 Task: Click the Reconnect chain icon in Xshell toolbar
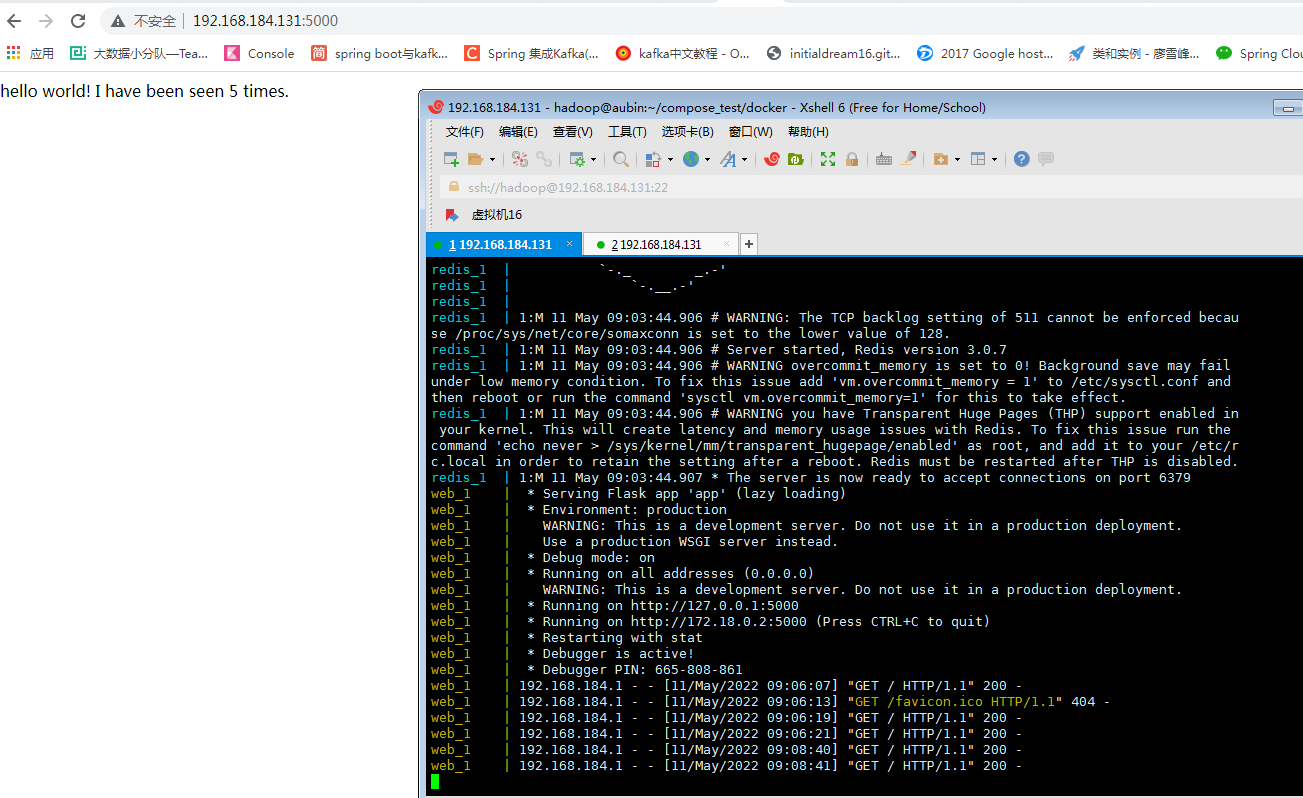click(x=544, y=159)
